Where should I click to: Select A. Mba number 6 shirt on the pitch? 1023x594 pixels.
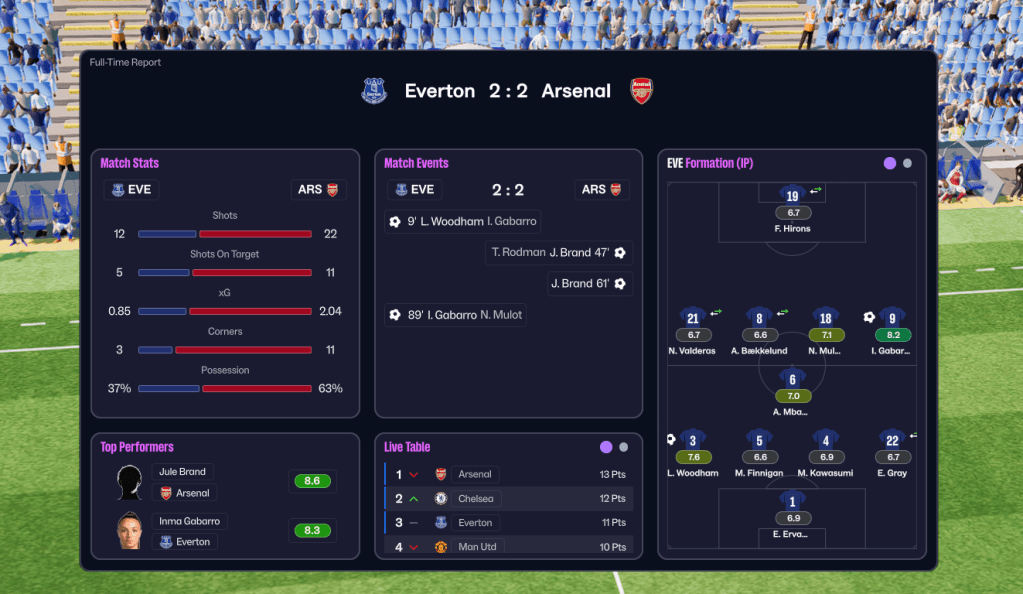[792, 379]
